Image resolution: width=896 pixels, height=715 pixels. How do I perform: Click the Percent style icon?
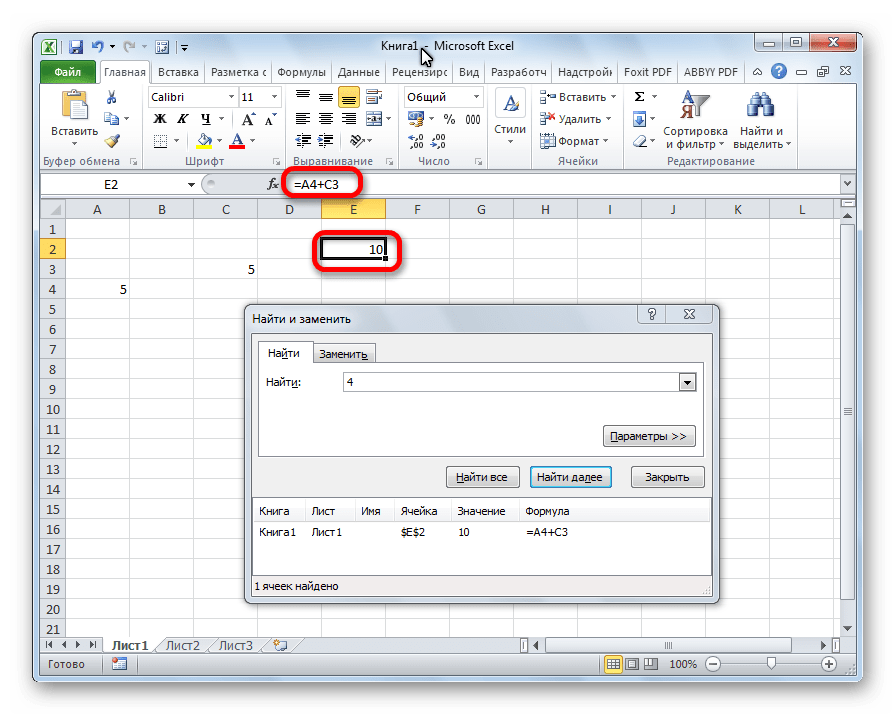tap(450, 119)
